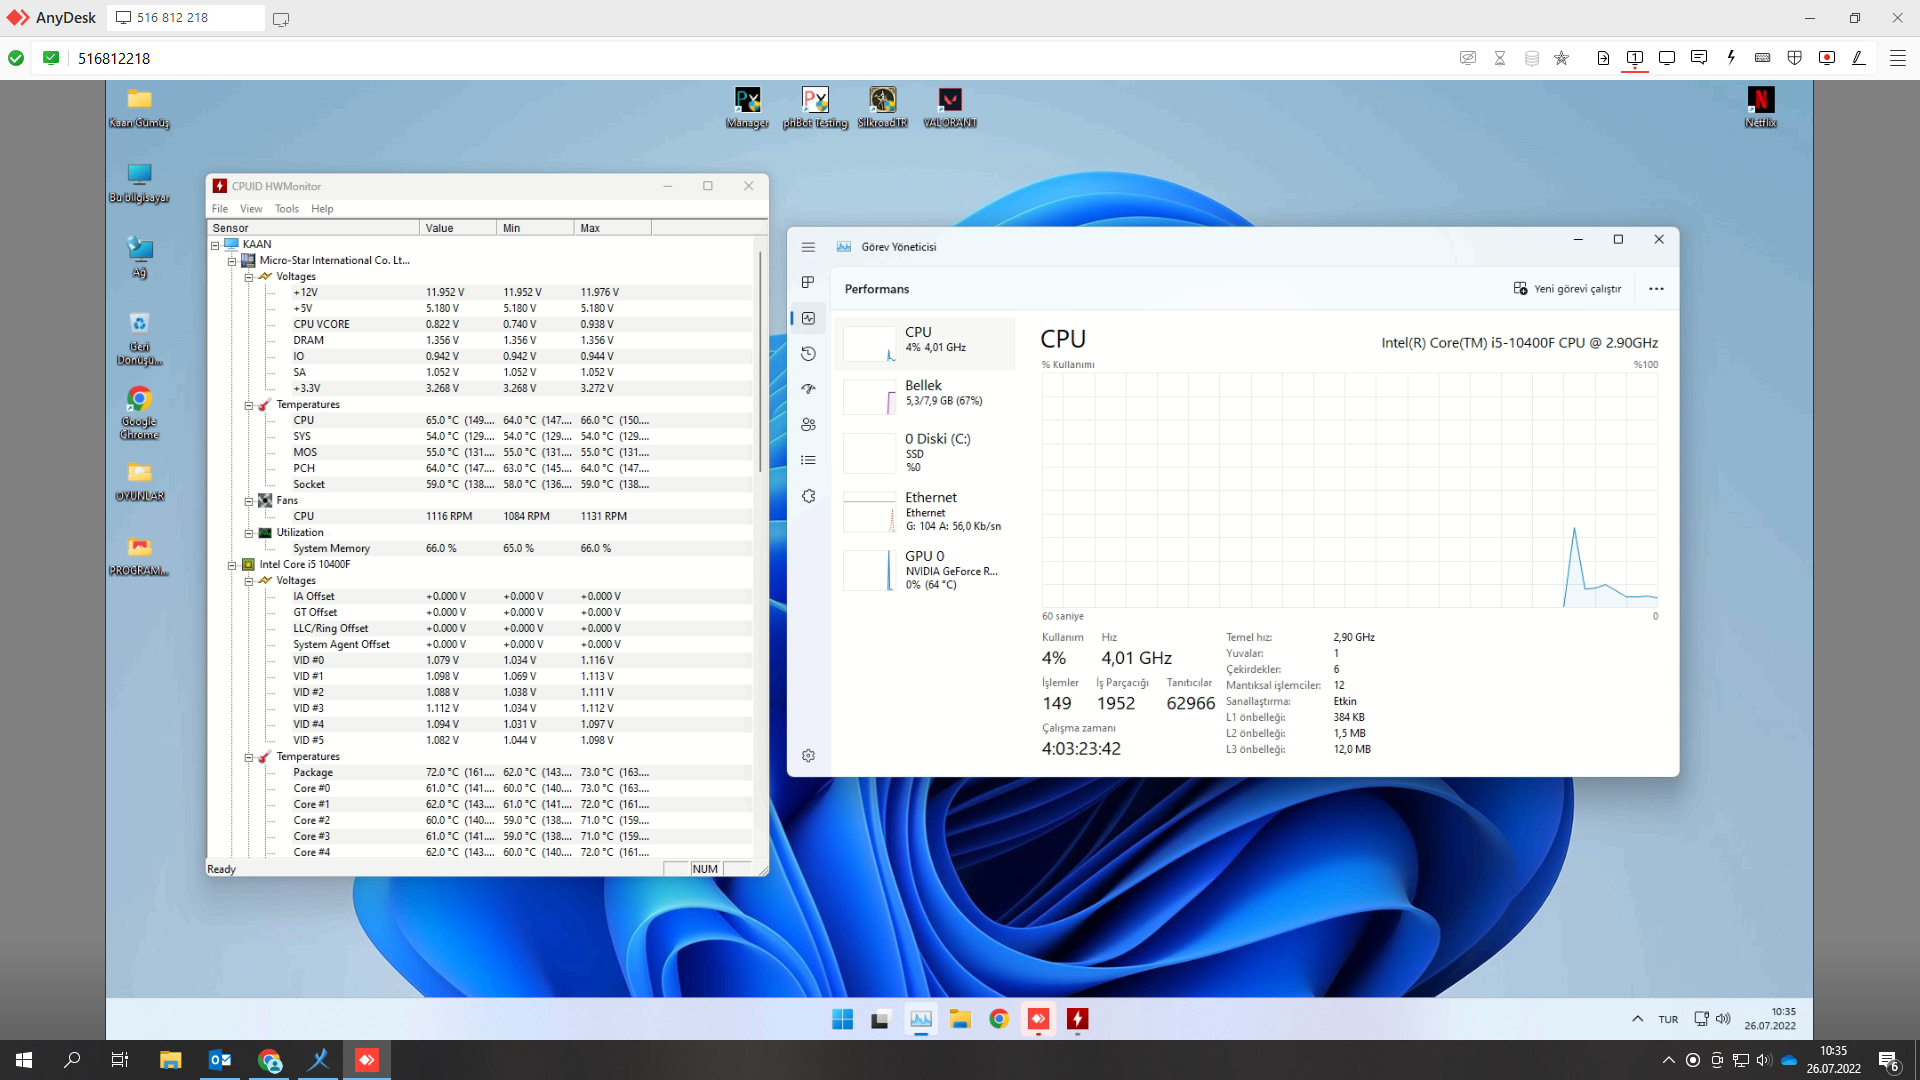The height and width of the screenshot is (1080, 1920).
Task: Collapse CPU Temperatures section above Package
Action: tap(249, 757)
